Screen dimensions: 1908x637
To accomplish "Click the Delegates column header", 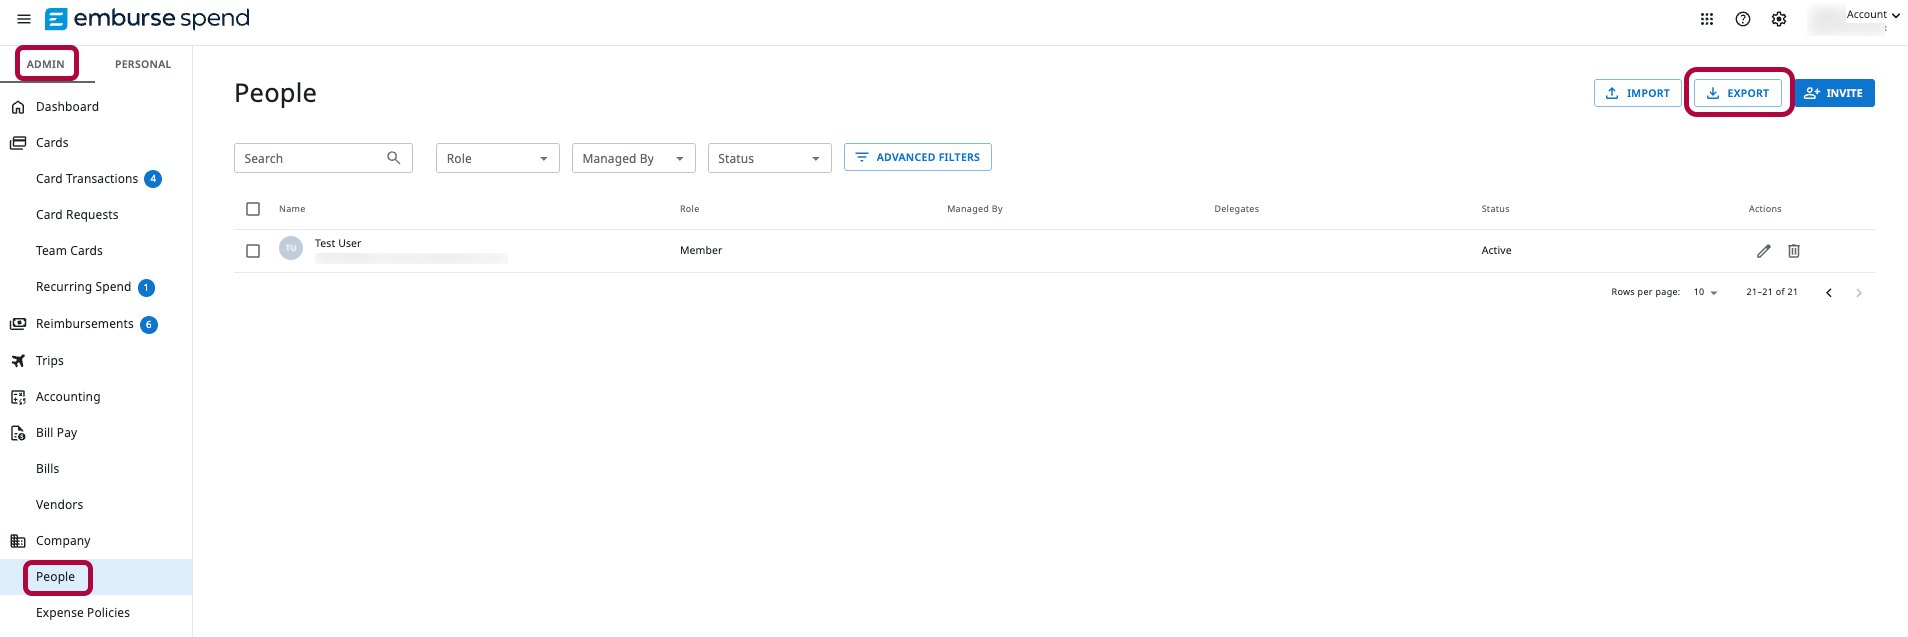I will tap(1237, 209).
